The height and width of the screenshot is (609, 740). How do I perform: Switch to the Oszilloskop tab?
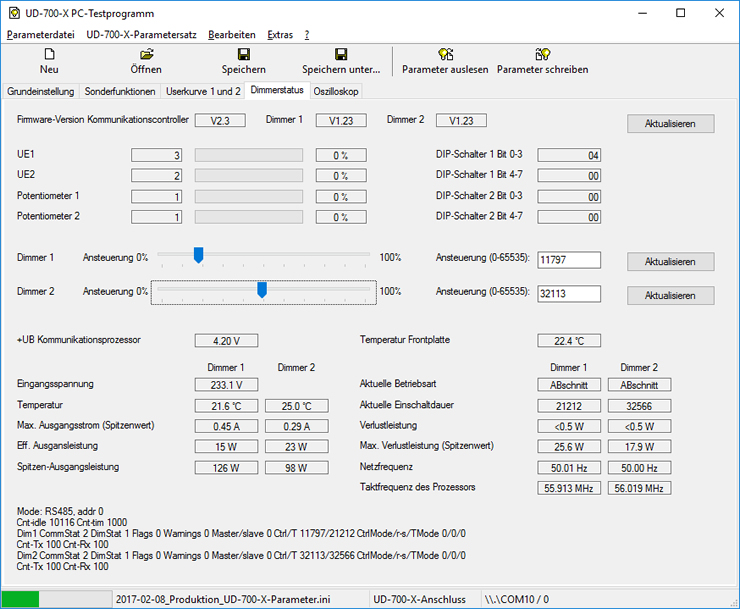(x=335, y=91)
